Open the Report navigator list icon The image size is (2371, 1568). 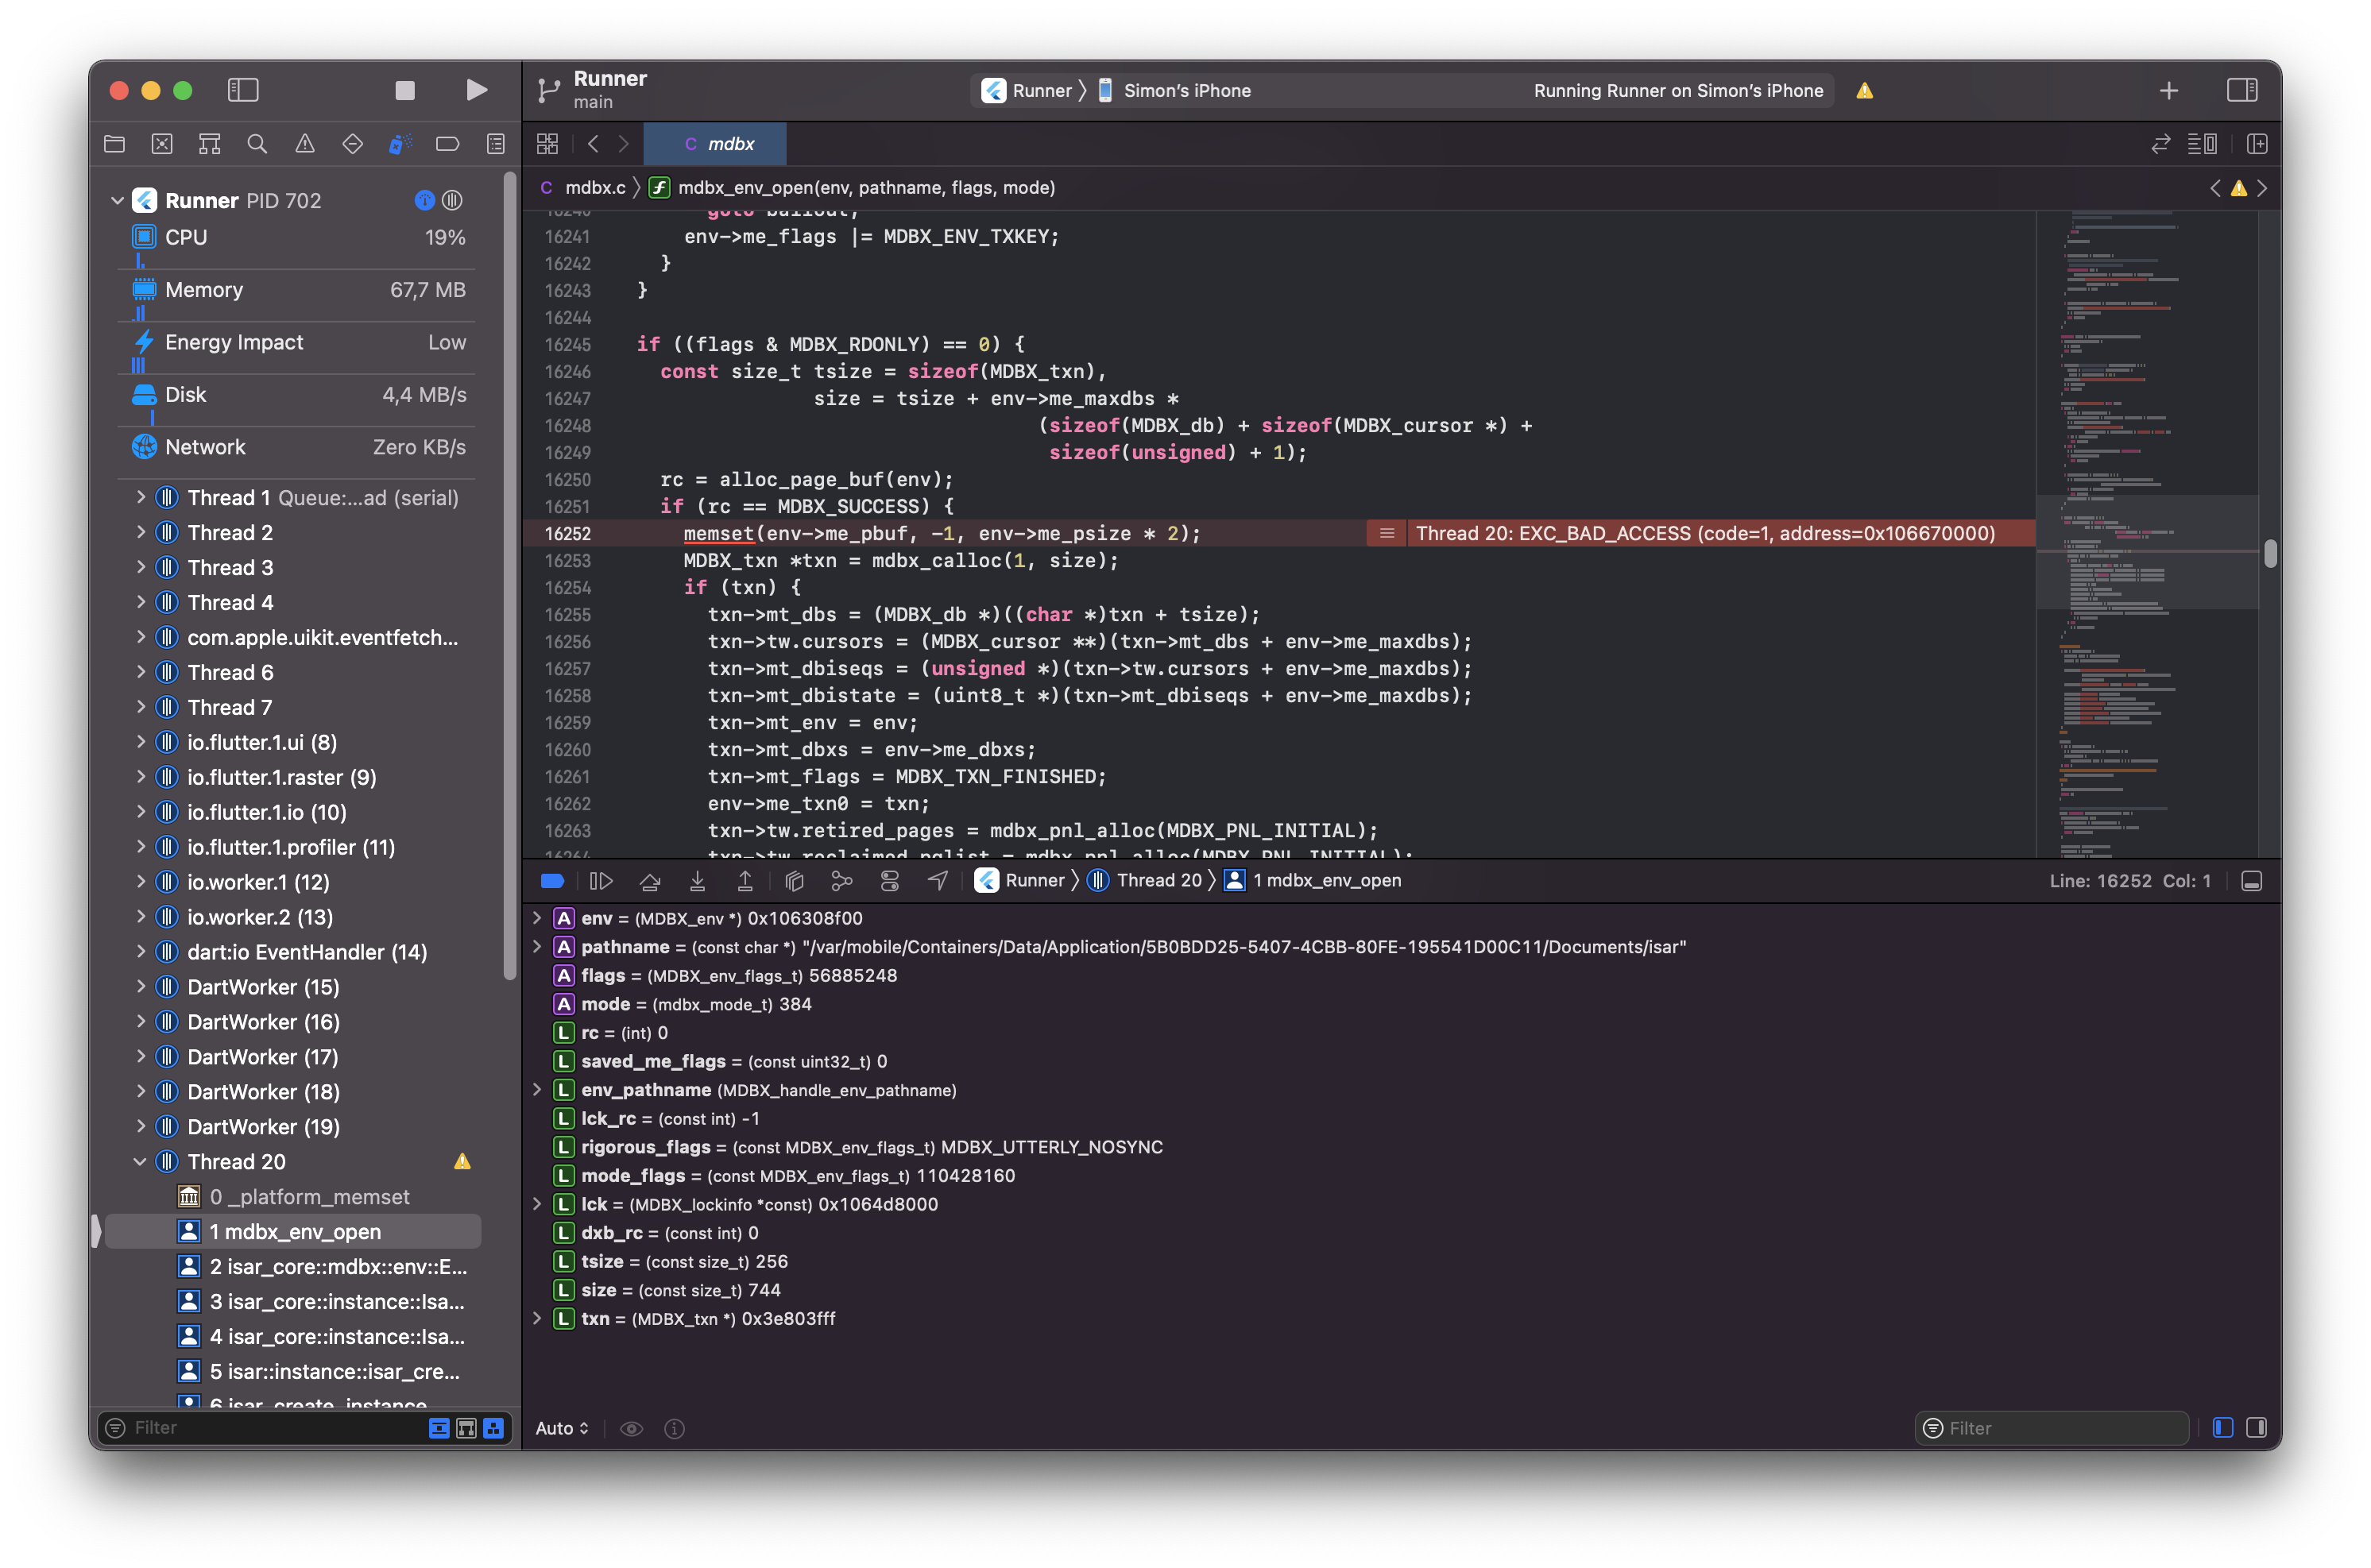[x=494, y=143]
